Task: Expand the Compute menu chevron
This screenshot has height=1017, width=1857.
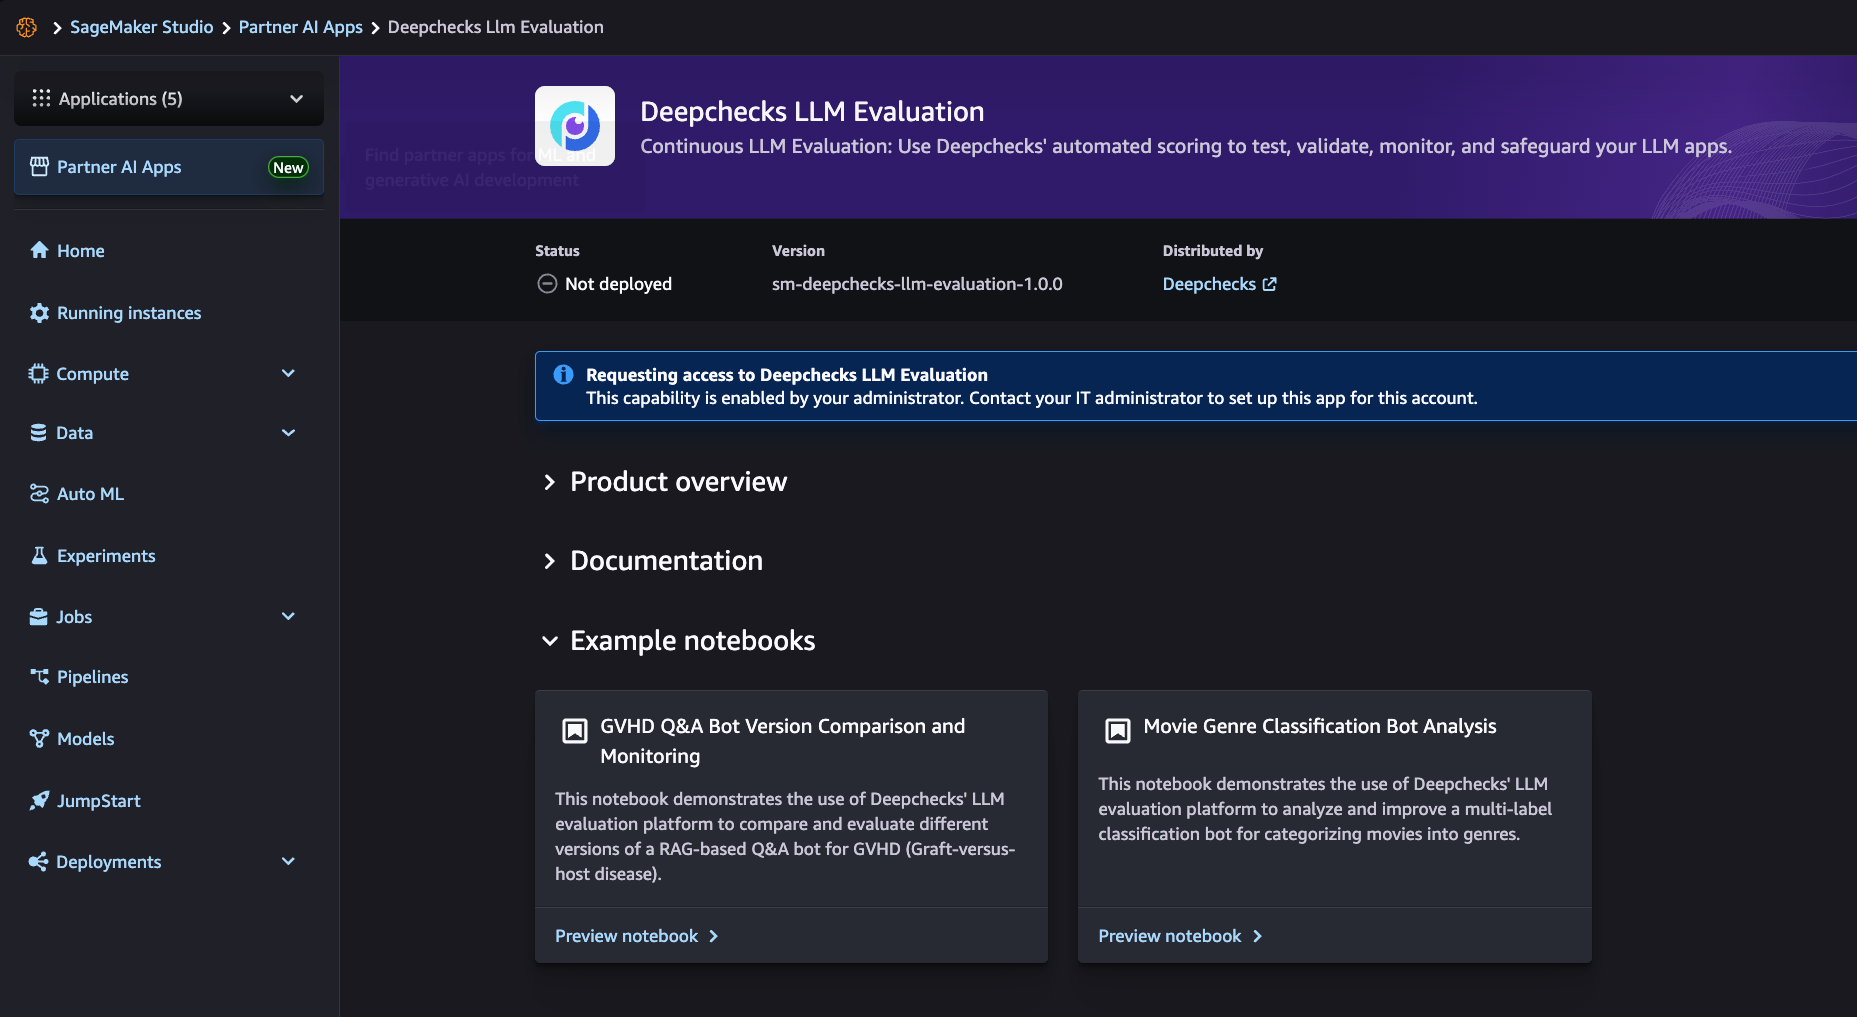Action: (288, 374)
